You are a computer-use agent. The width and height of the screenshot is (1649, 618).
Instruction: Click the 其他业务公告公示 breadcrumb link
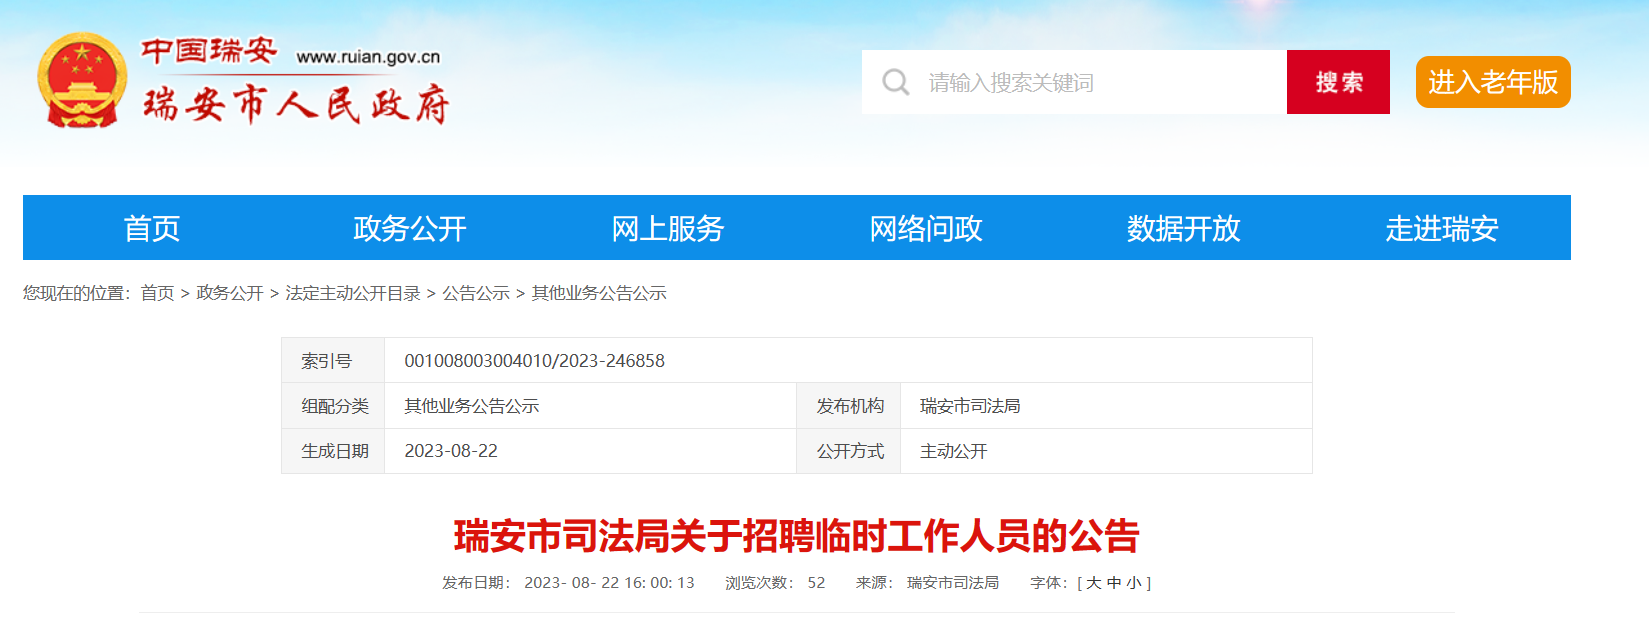click(599, 293)
